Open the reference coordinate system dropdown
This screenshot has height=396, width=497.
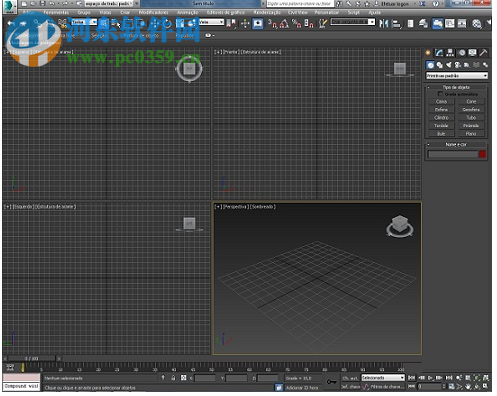click(211, 22)
